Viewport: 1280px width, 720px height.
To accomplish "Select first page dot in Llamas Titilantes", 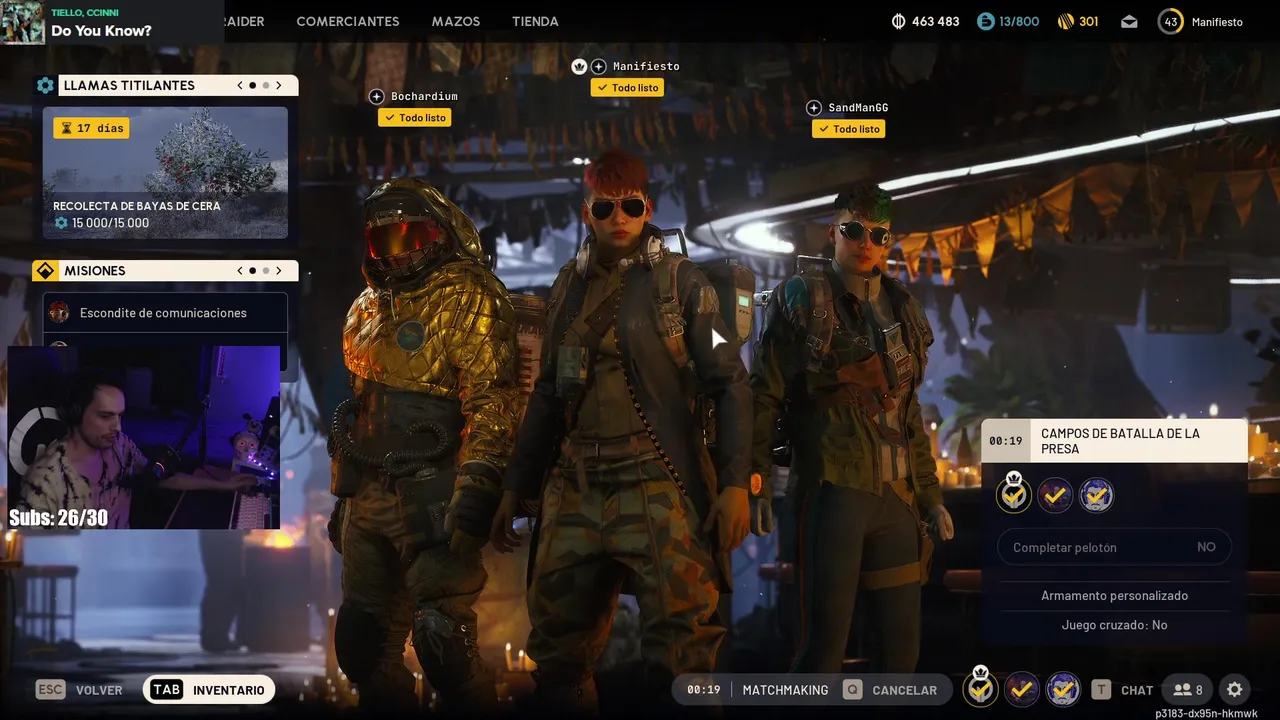I will coord(253,86).
